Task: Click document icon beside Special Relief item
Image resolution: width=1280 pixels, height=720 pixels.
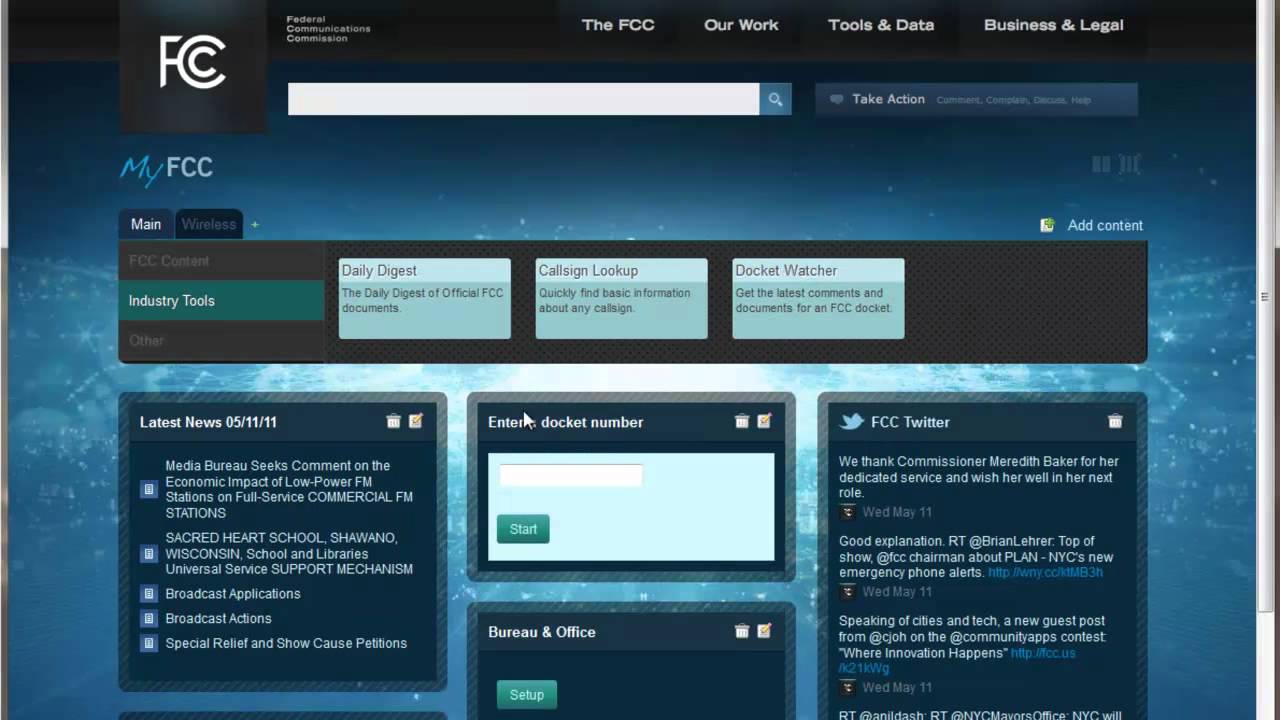Action: (148, 643)
